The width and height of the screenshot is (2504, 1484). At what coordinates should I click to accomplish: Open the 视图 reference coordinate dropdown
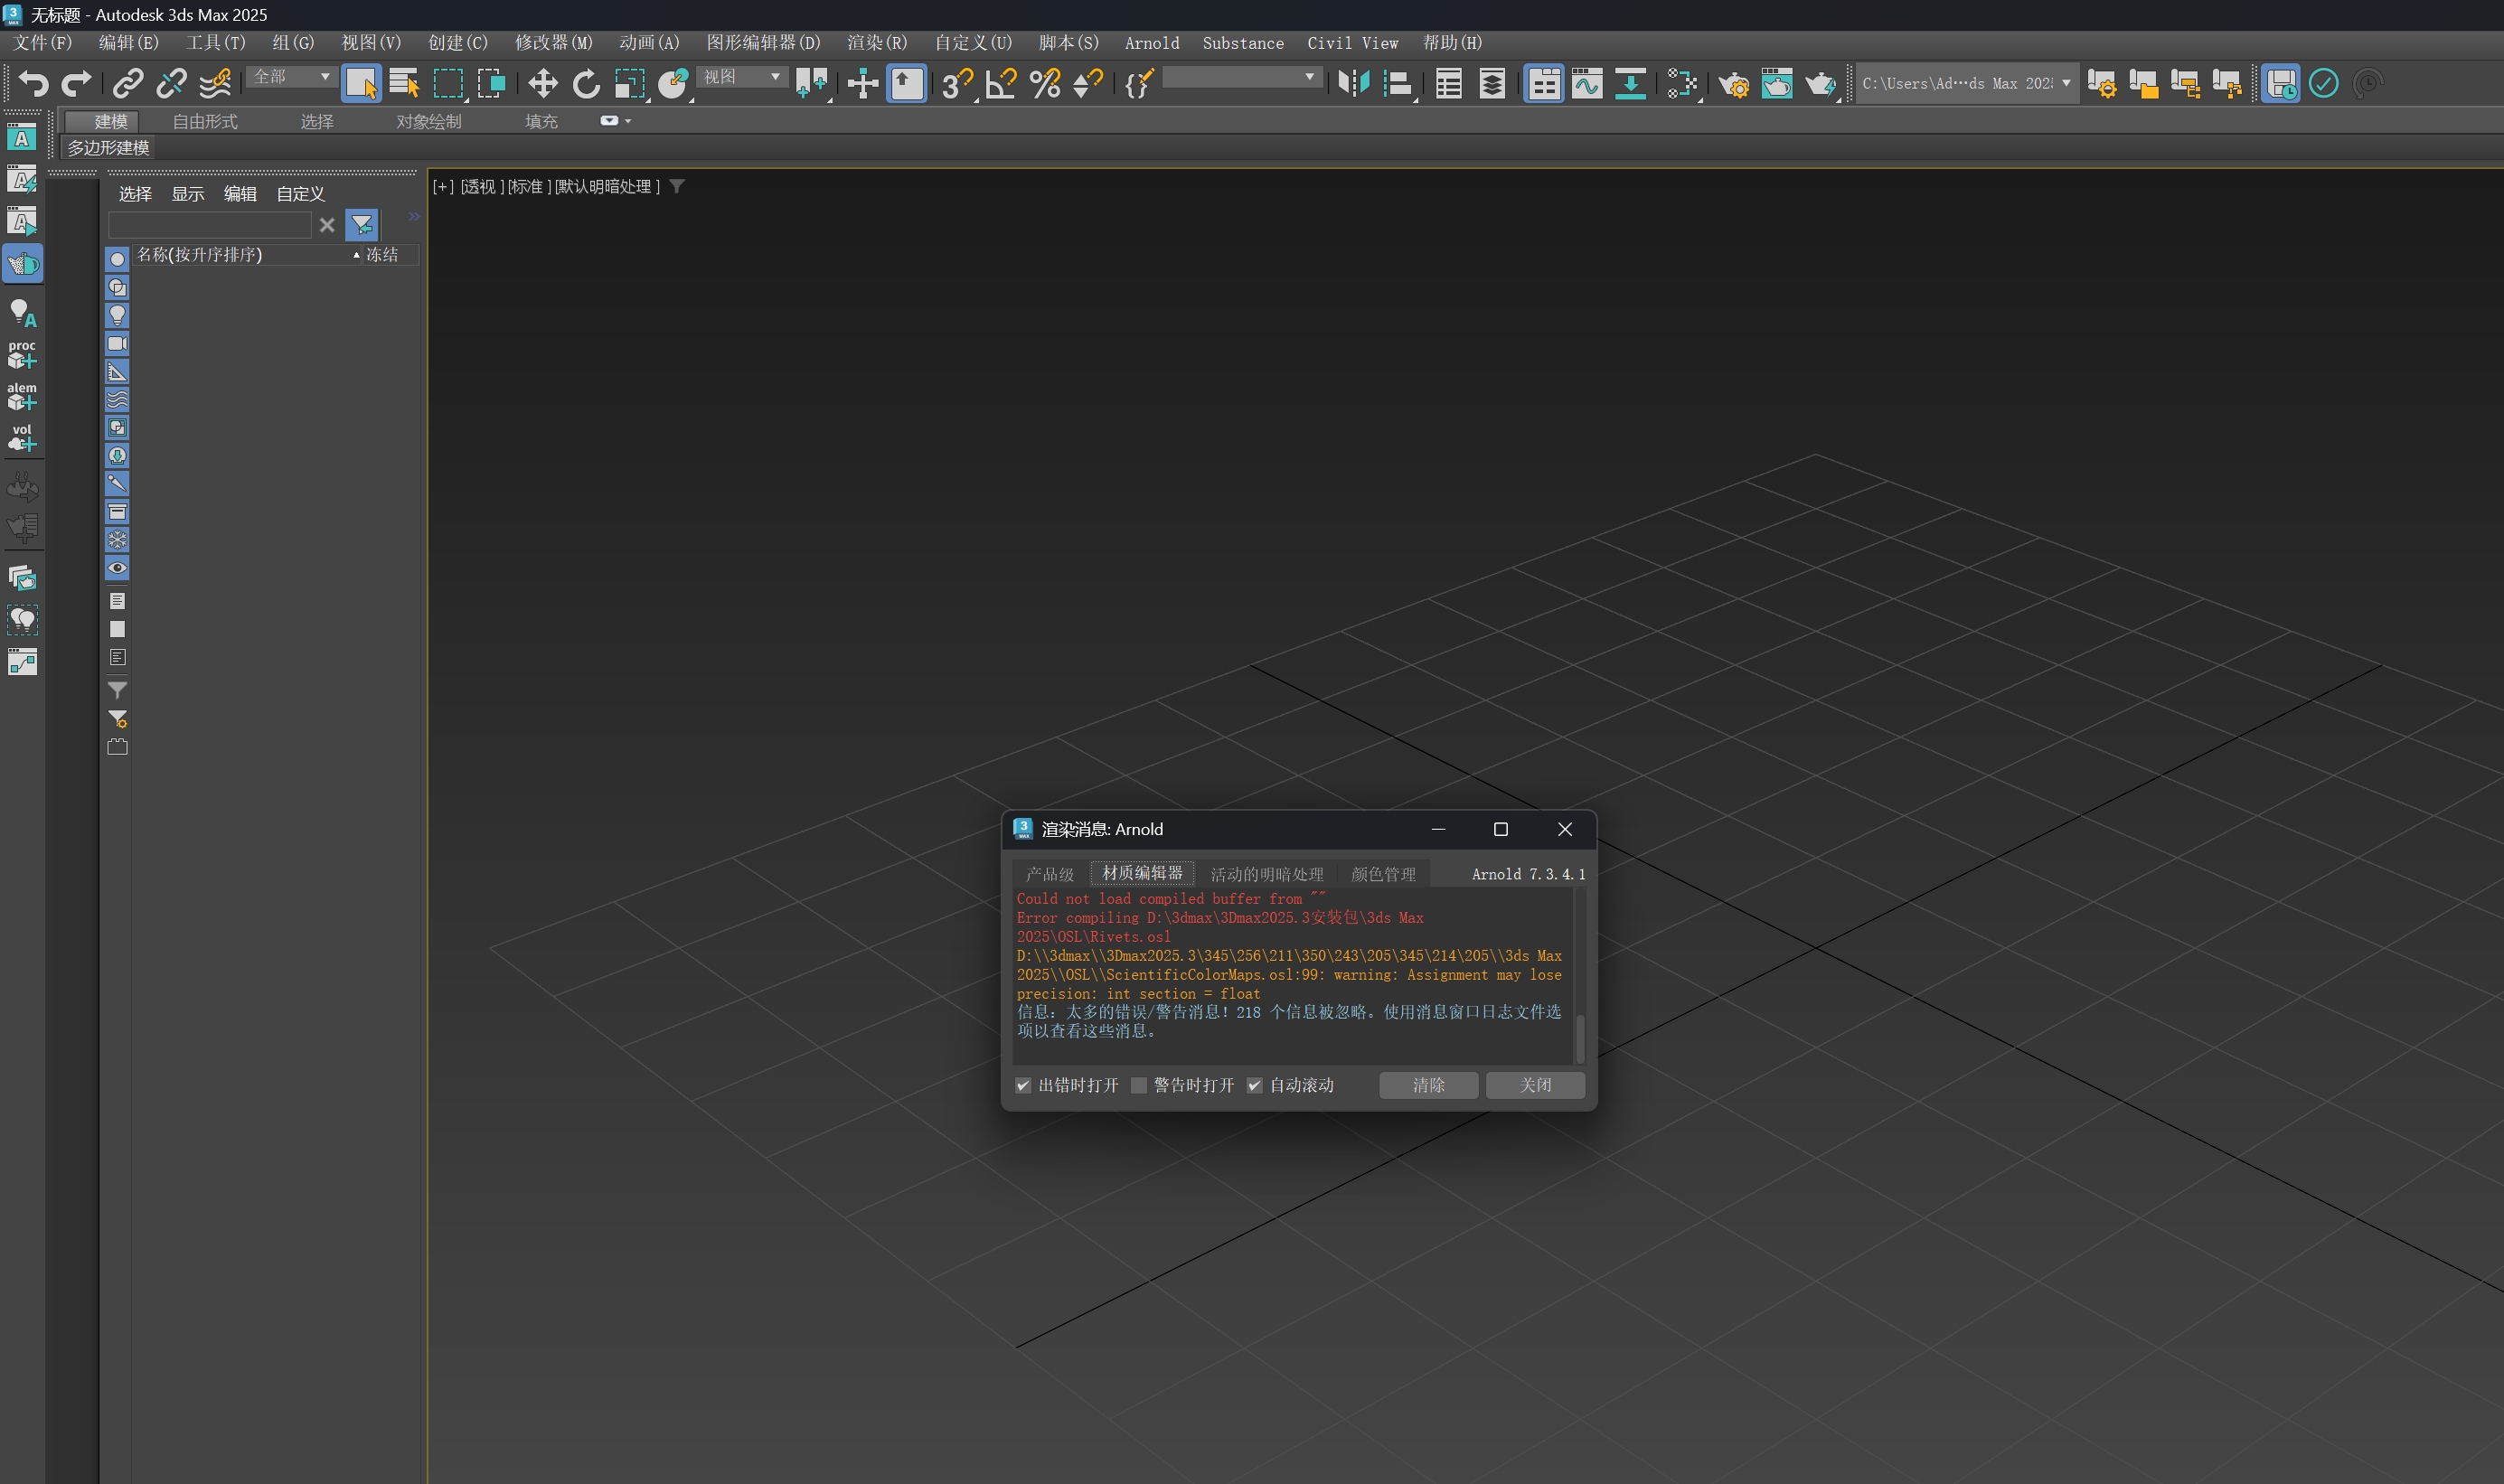pyautogui.click(x=779, y=77)
